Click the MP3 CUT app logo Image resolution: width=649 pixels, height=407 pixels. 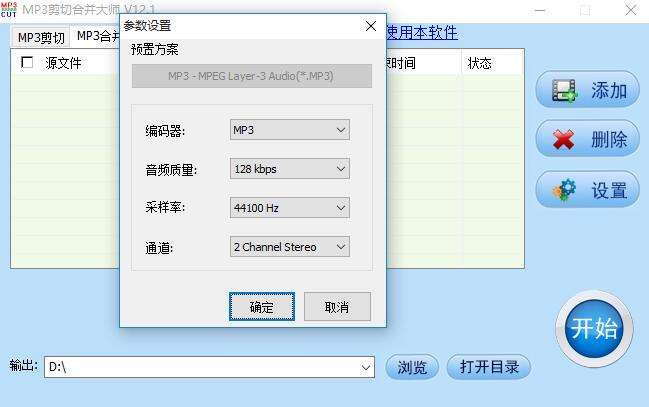click(x=9, y=9)
